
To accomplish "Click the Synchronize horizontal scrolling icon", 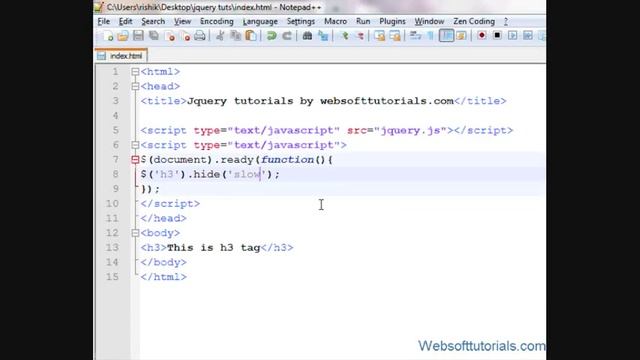I will click(395, 36).
